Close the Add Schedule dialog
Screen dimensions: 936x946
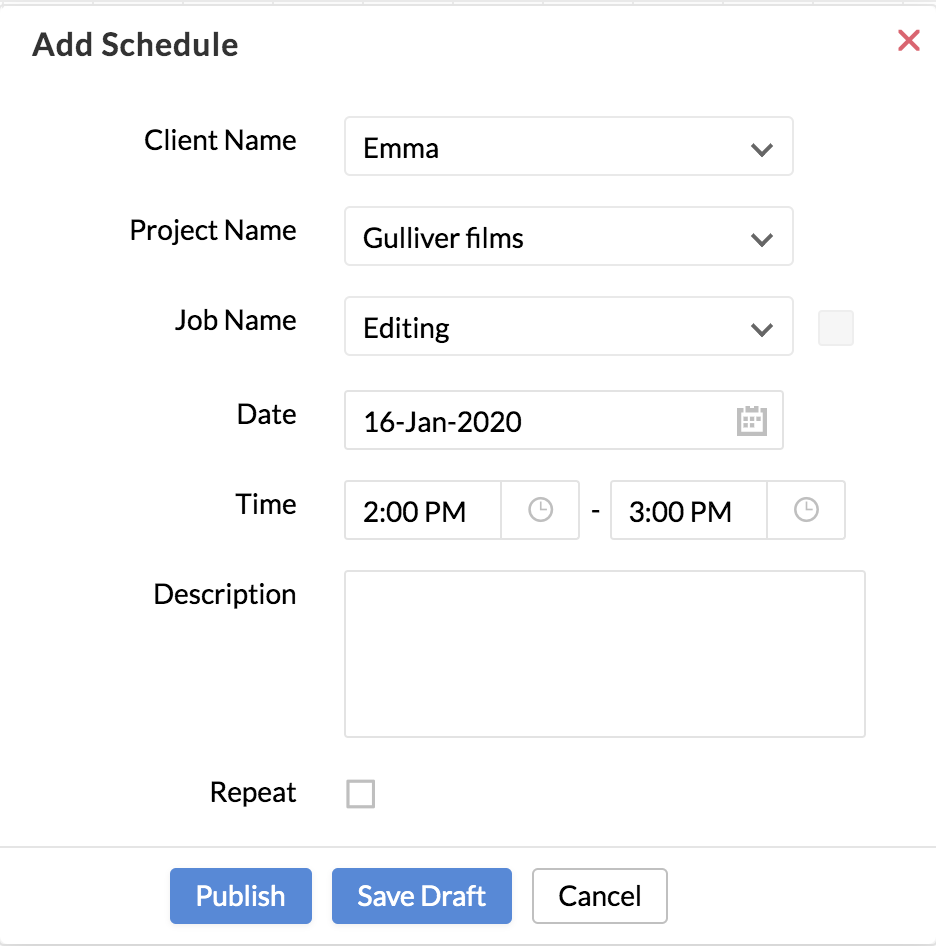pyautogui.click(x=908, y=41)
